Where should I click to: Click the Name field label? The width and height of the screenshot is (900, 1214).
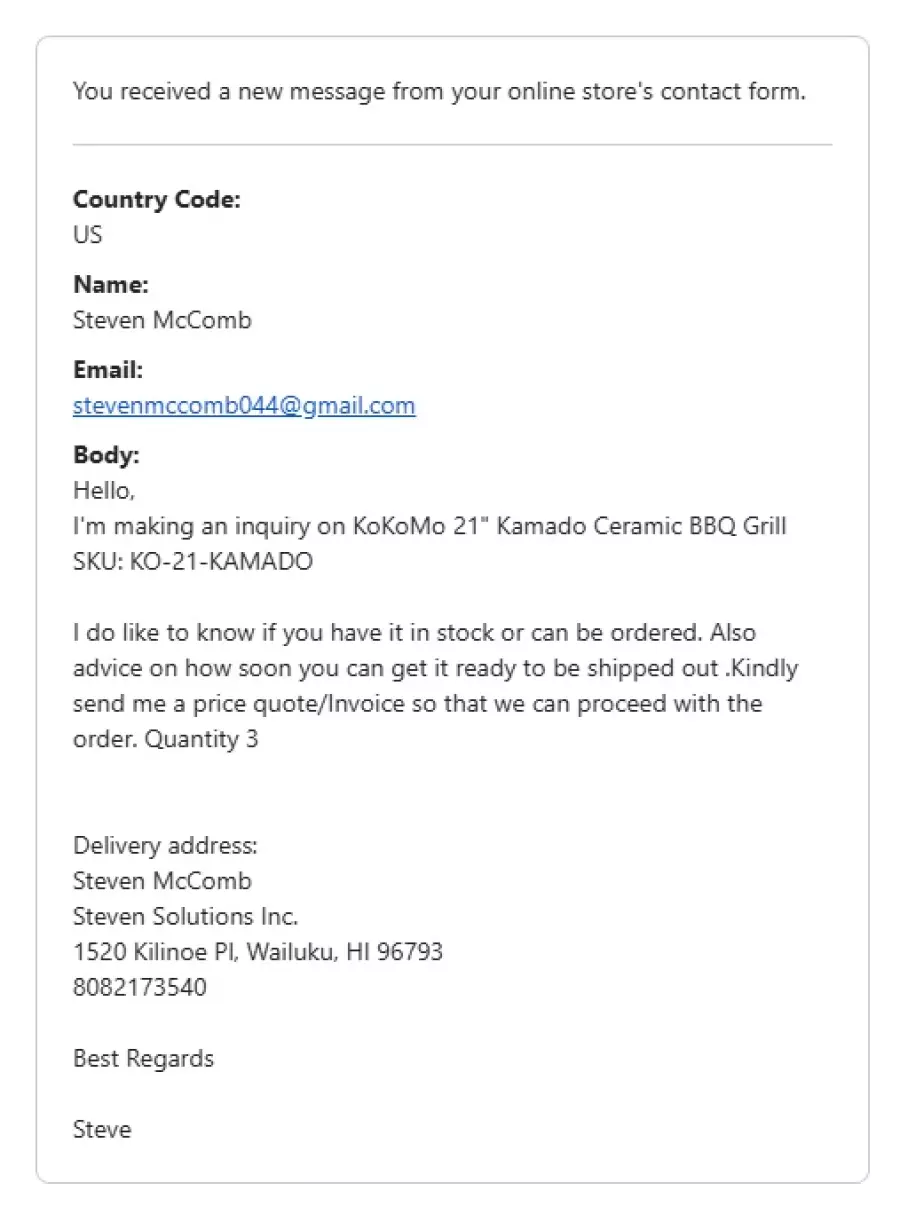tap(111, 285)
